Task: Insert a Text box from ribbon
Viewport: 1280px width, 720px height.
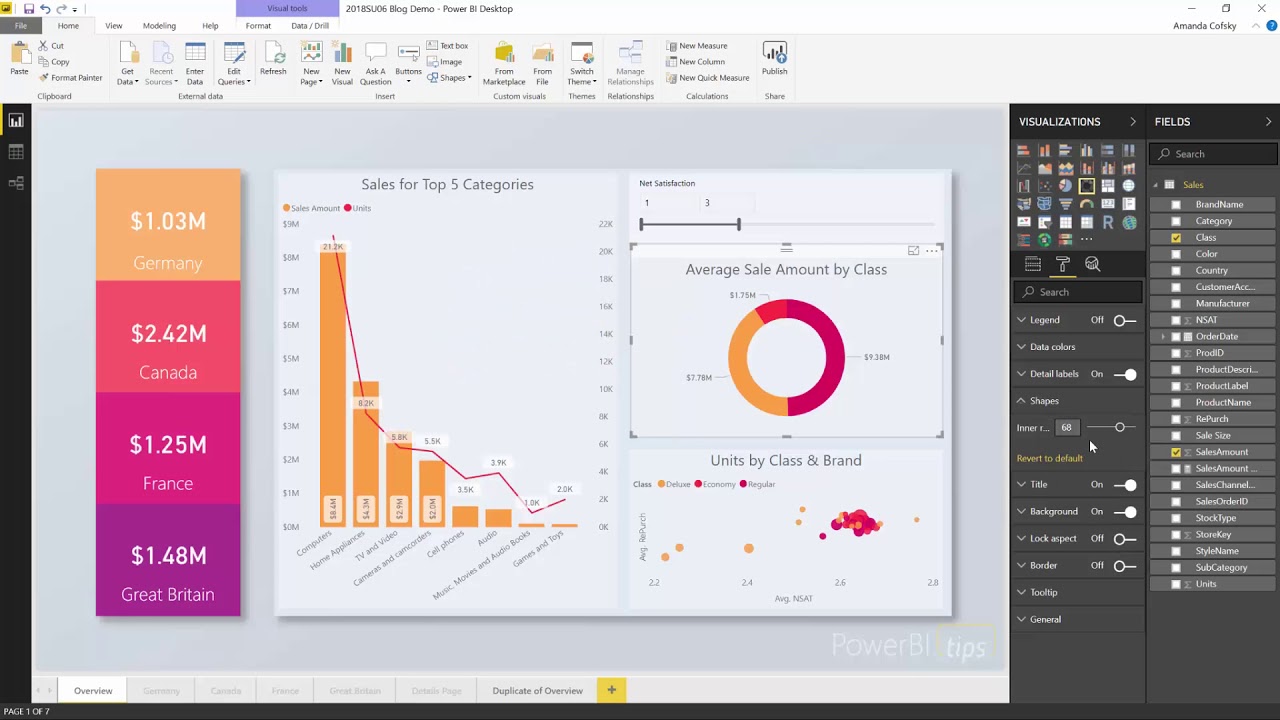Action: point(447,45)
